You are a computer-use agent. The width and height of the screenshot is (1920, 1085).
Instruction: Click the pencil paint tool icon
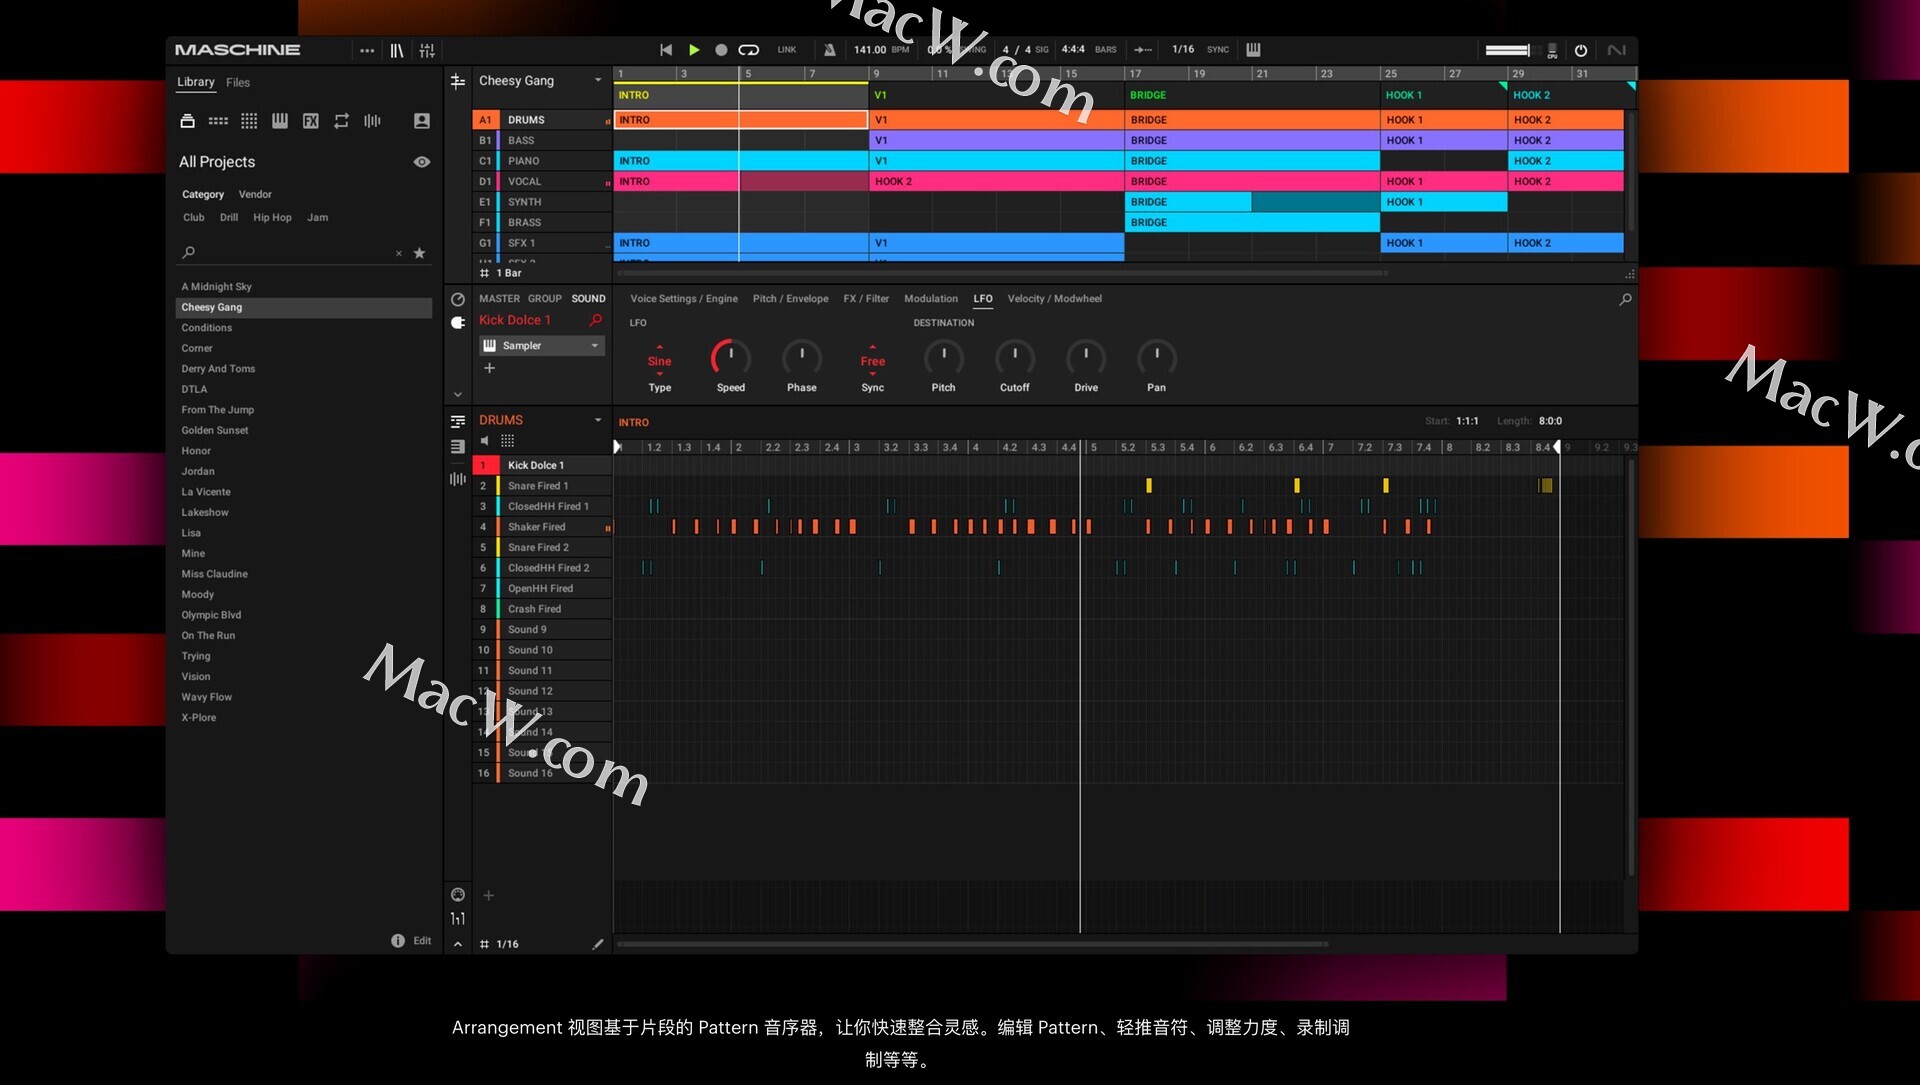(598, 944)
